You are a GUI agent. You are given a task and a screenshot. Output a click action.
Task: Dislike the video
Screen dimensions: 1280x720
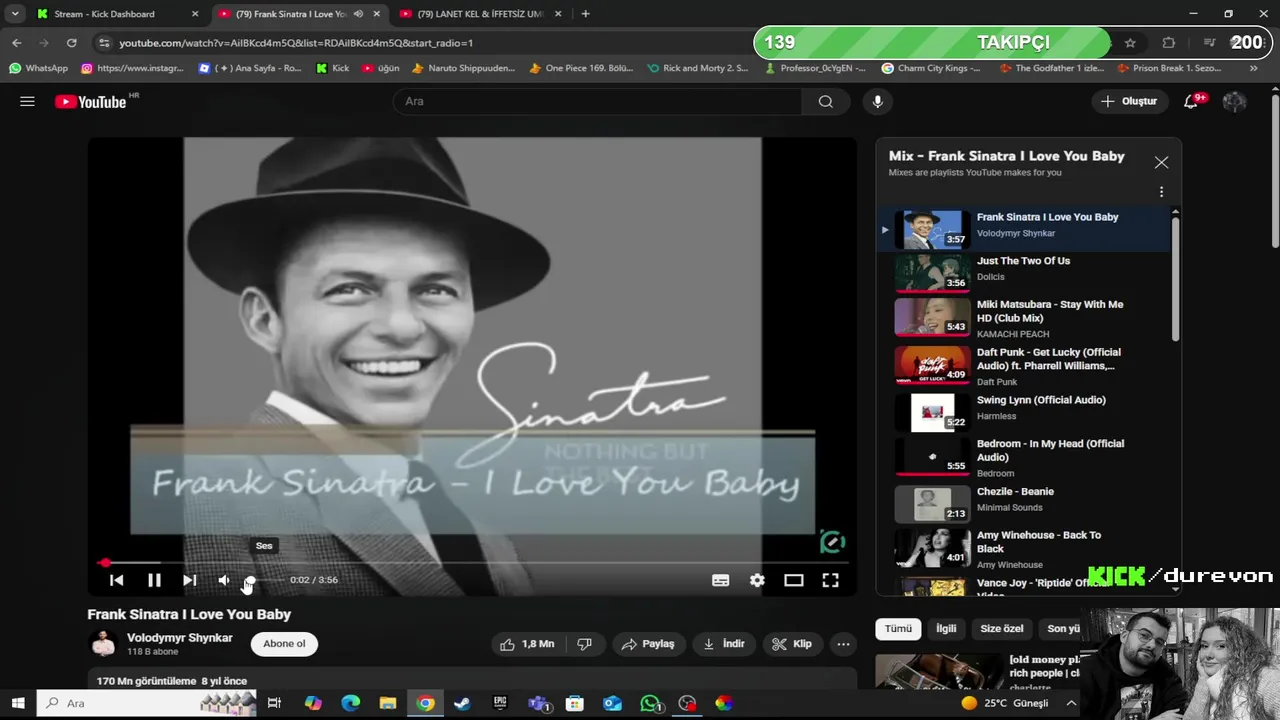(585, 644)
